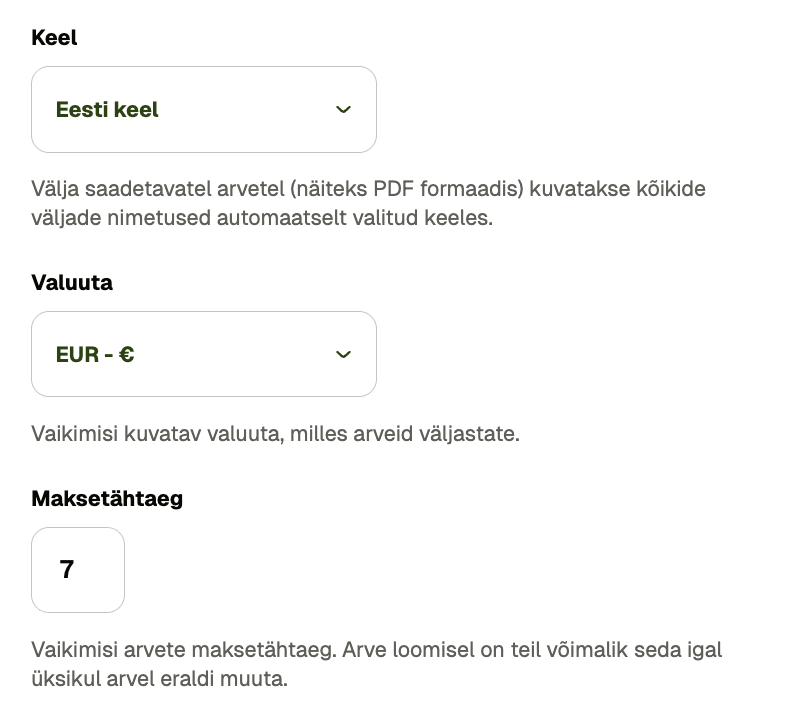Click 'üksikul arvel eraldi muuta' text line

click(159, 680)
